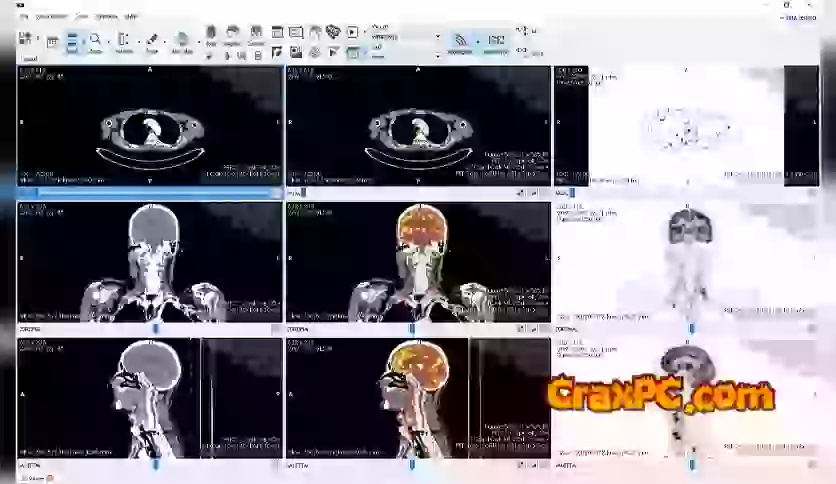Select the axial CT chest viewport
836x484 pixels.
150,126
